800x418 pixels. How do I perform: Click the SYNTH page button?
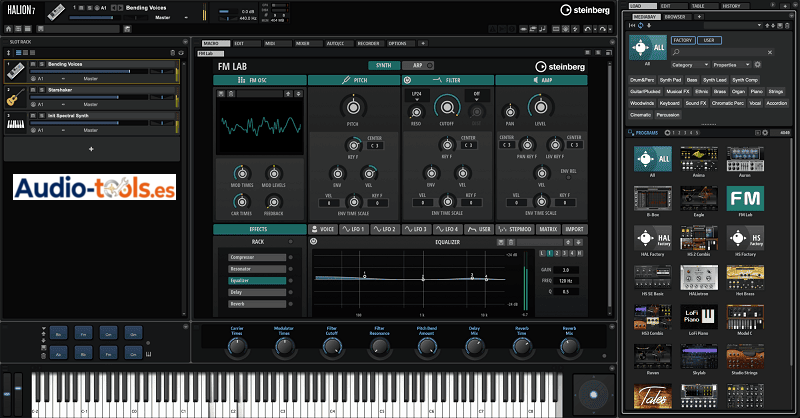pos(384,65)
